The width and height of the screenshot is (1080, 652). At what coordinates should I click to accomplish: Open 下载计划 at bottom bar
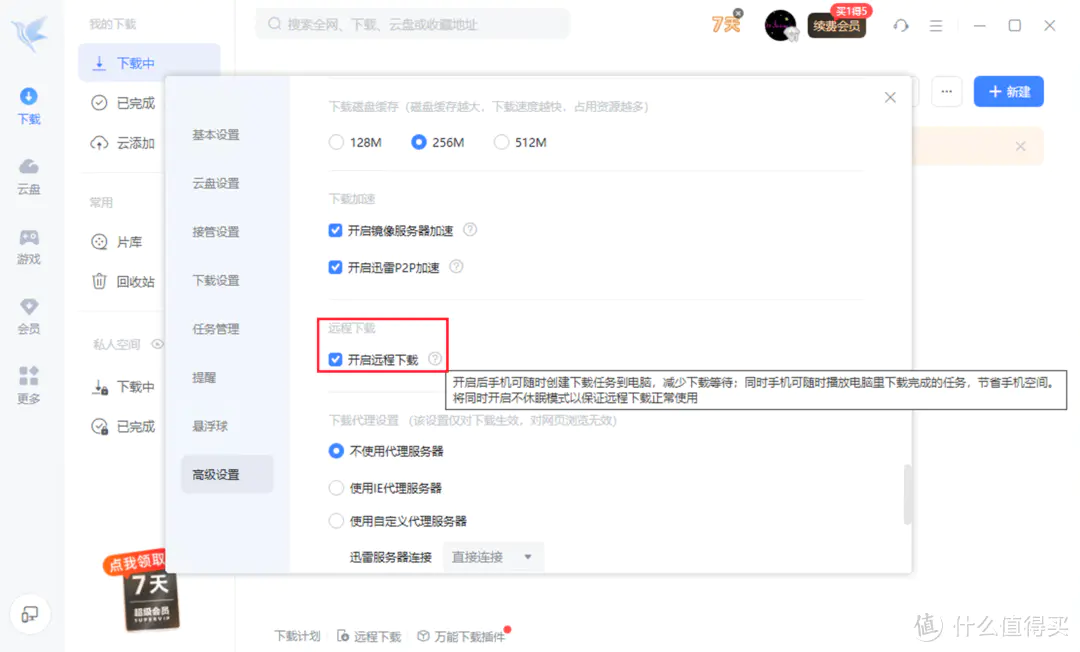(x=298, y=636)
